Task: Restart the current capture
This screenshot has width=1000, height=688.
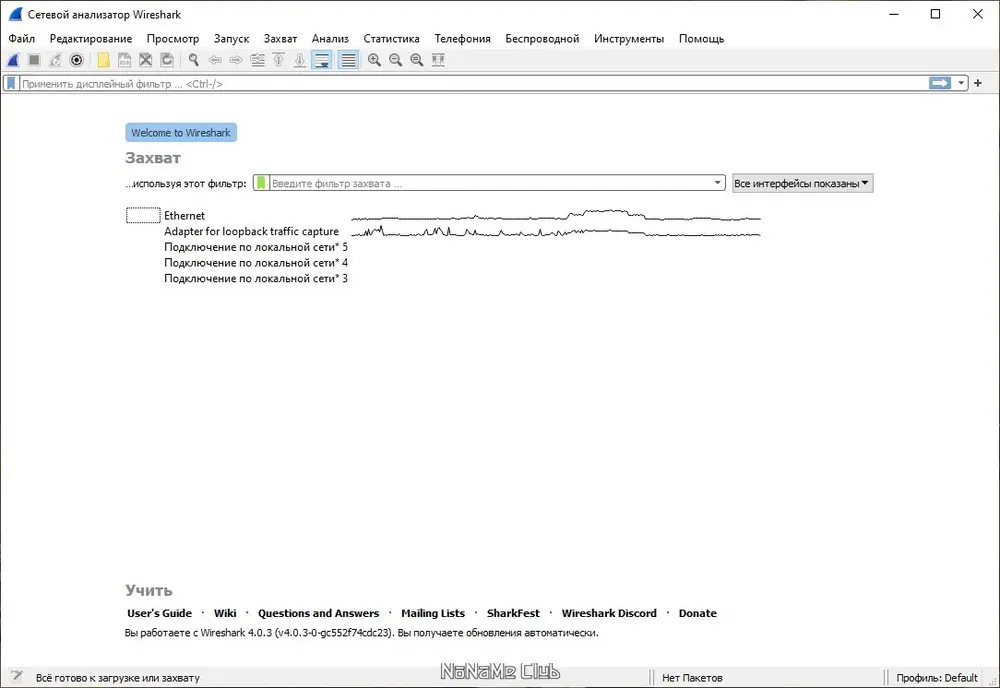Action: click(x=55, y=60)
